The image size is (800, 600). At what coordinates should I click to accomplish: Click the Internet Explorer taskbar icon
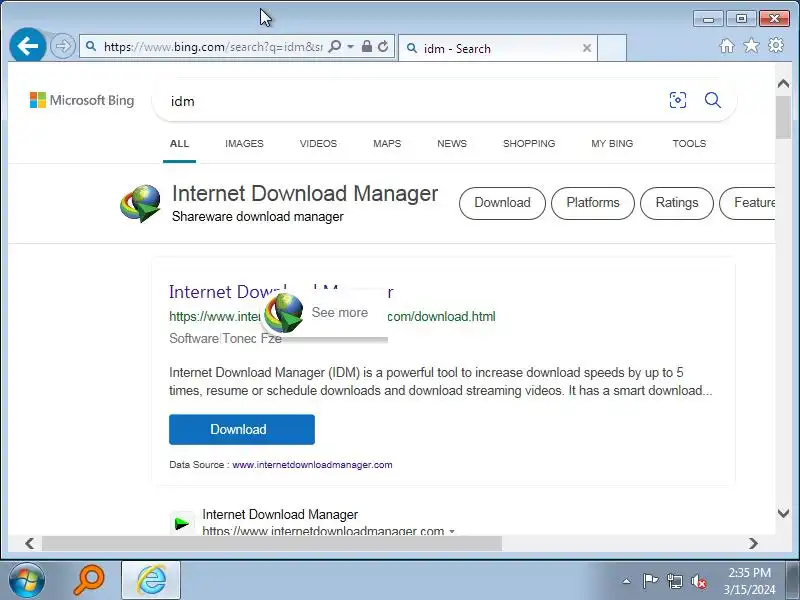pyautogui.click(x=151, y=580)
